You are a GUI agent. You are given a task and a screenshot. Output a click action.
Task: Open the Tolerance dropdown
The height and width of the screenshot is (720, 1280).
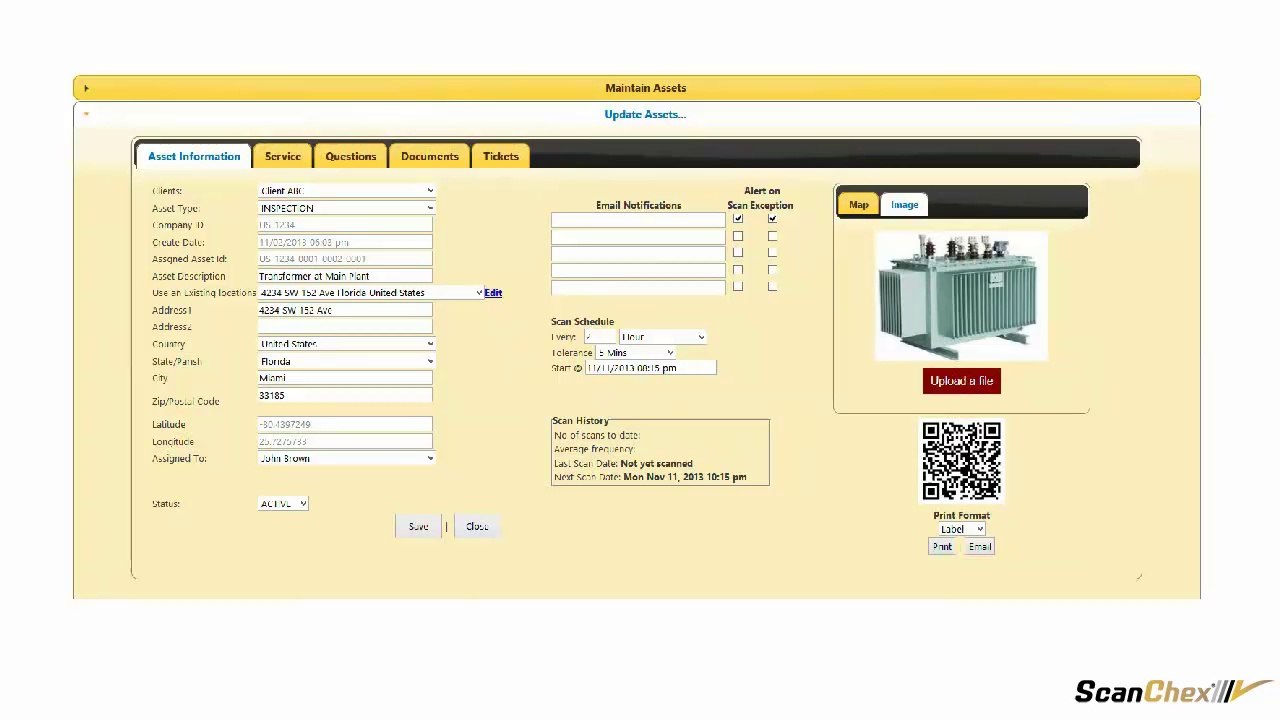point(635,353)
